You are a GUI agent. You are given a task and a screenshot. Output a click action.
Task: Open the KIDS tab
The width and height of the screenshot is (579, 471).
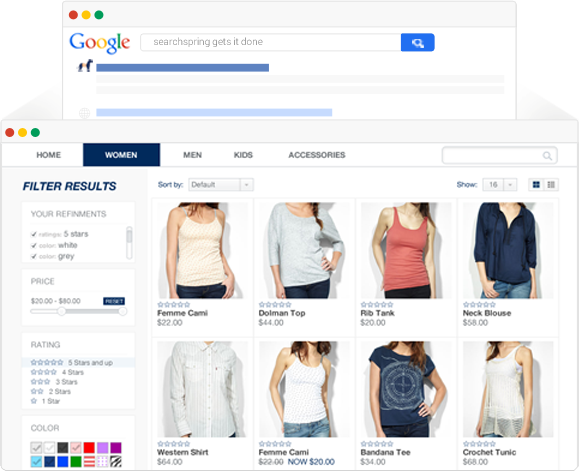pyautogui.click(x=243, y=155)
